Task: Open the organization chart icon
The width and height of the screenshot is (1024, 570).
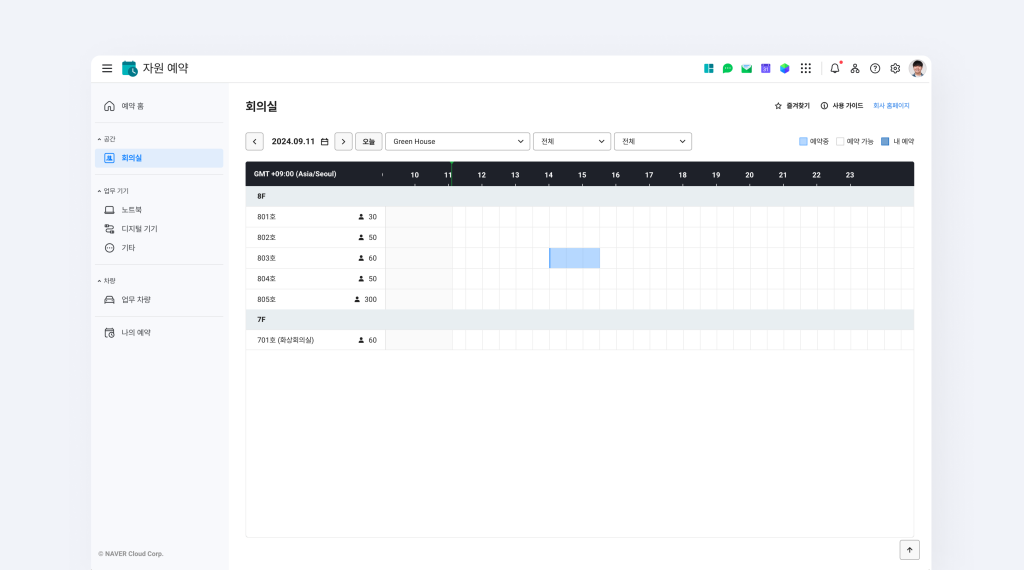Action: [x=855, y=68]
